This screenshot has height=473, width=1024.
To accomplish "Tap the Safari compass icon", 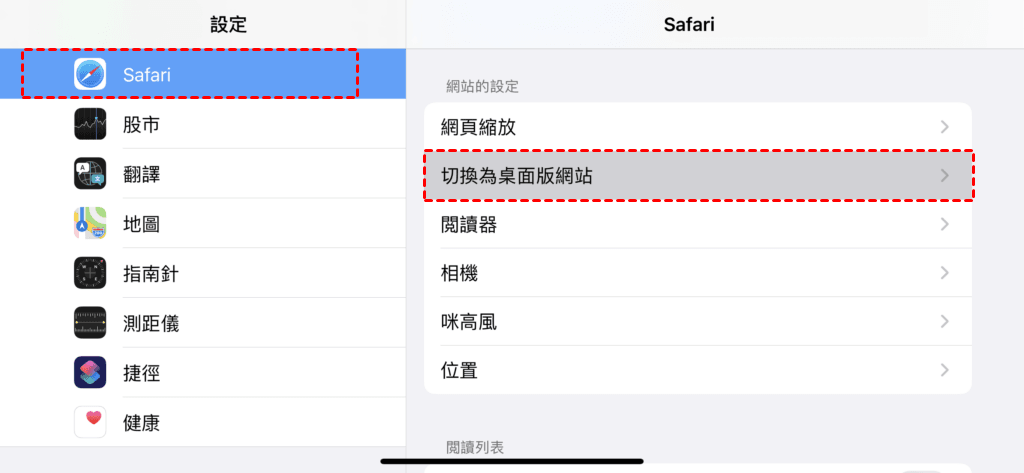I will coord(90,74).
